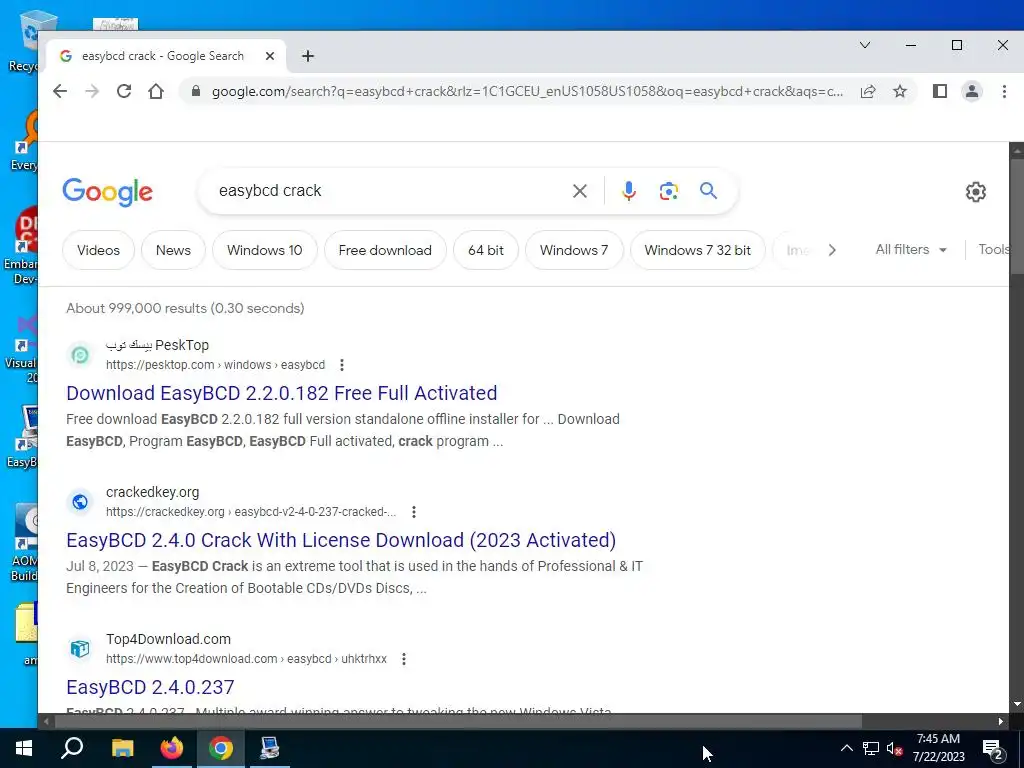Switch to Chrome on the taskbar

pos(221,748)
